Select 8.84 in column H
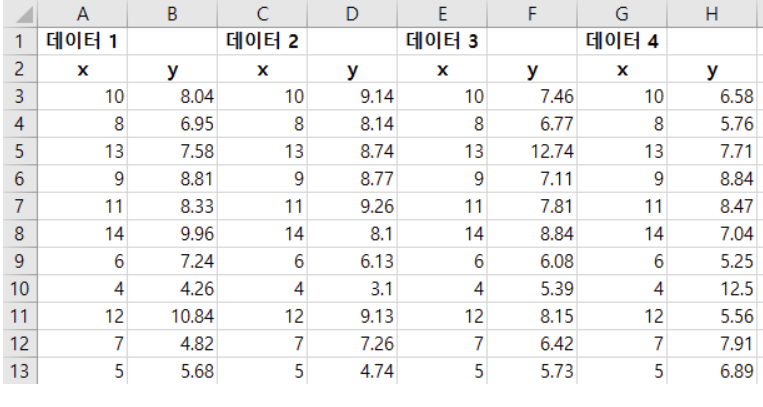Image resolution: width=763 pixels, height=407 pixels. click(x=711, y=179)
